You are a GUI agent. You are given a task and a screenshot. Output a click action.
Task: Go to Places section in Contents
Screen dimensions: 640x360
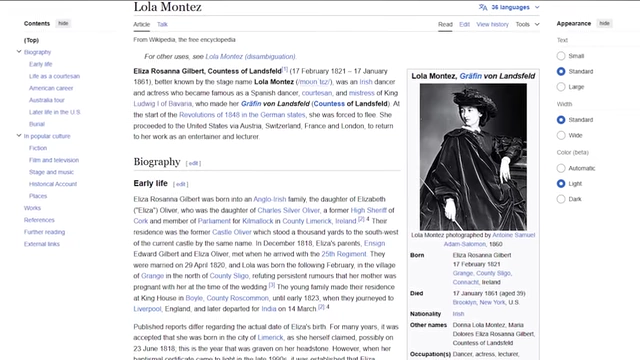(x=38, y=196)
